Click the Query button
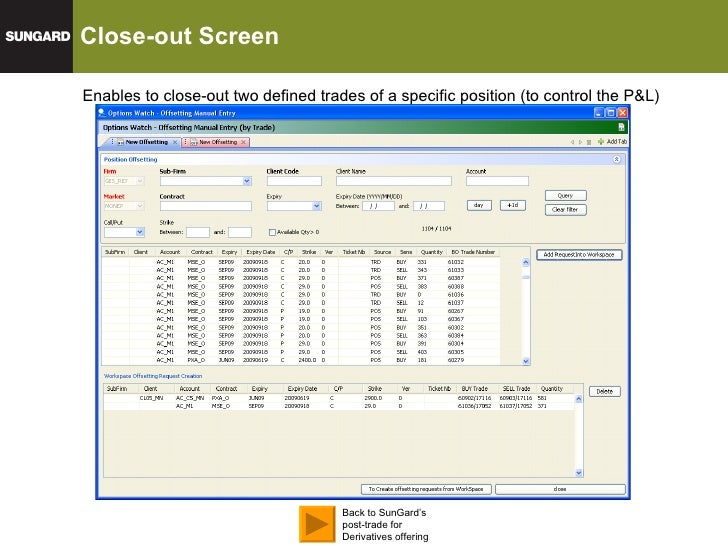728x546 pixels. pos(566,195)
